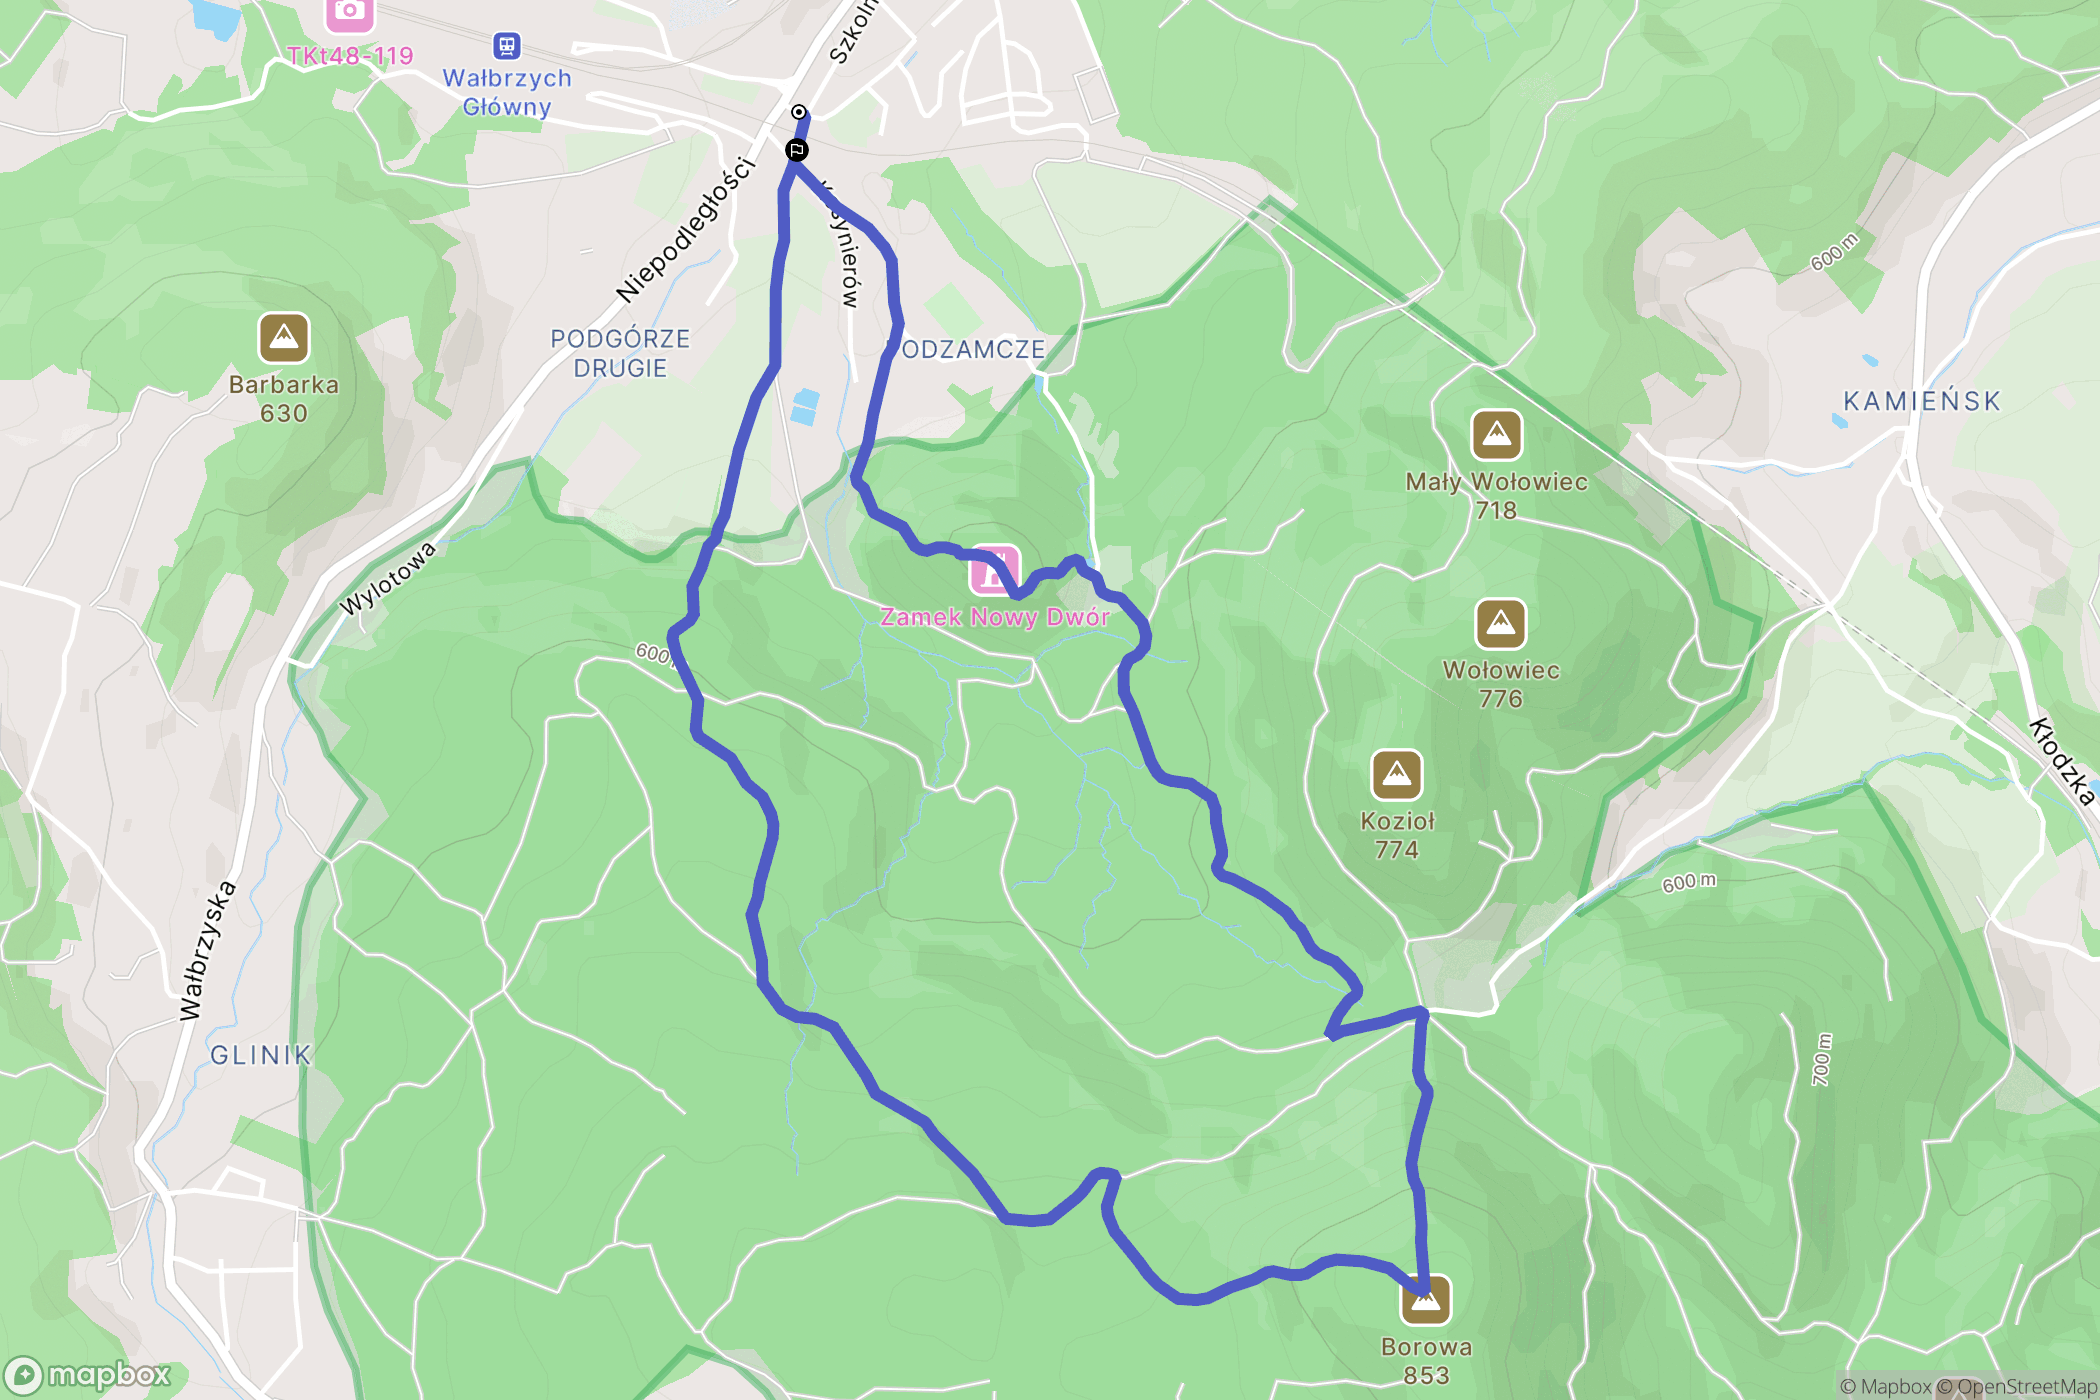
Task: Click the Wałbrzyska road label
Action: (x=208, y=951)
